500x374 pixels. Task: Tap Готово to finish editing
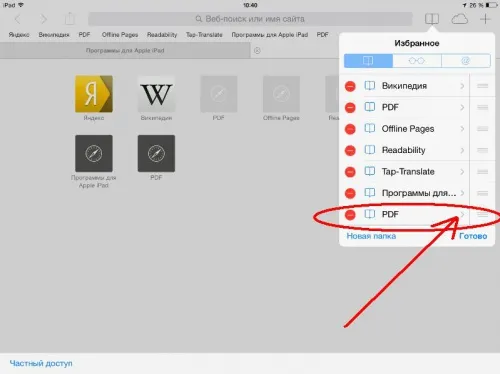[473, 236]
